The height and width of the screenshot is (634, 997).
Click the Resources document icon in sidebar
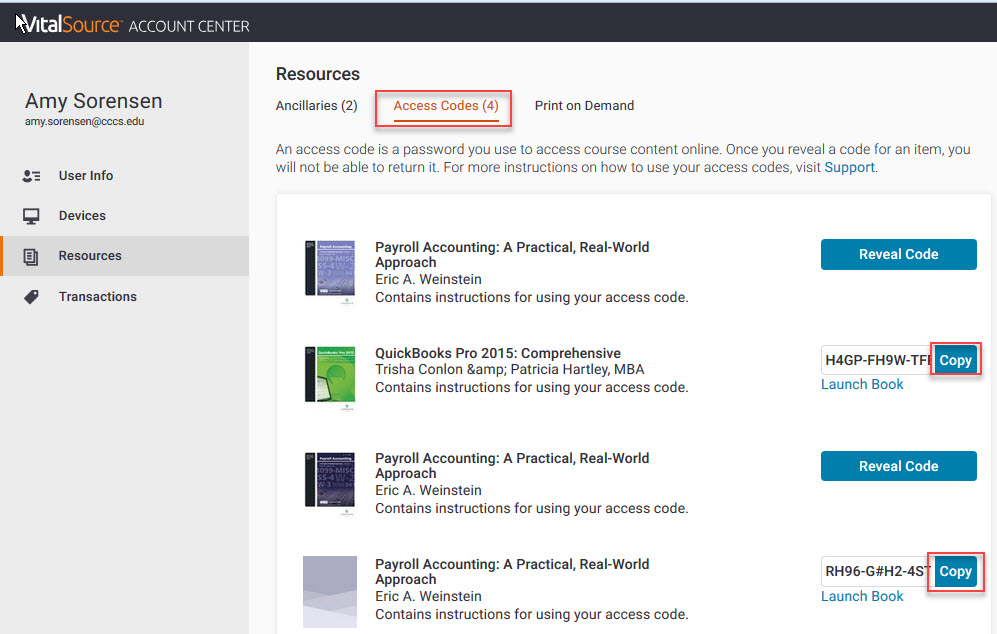click(x=31, y=256)
